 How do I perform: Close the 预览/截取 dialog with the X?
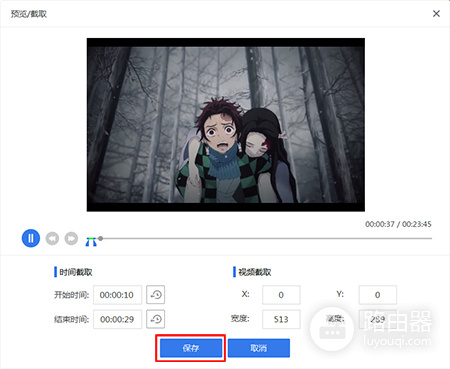tap(436, 14)
